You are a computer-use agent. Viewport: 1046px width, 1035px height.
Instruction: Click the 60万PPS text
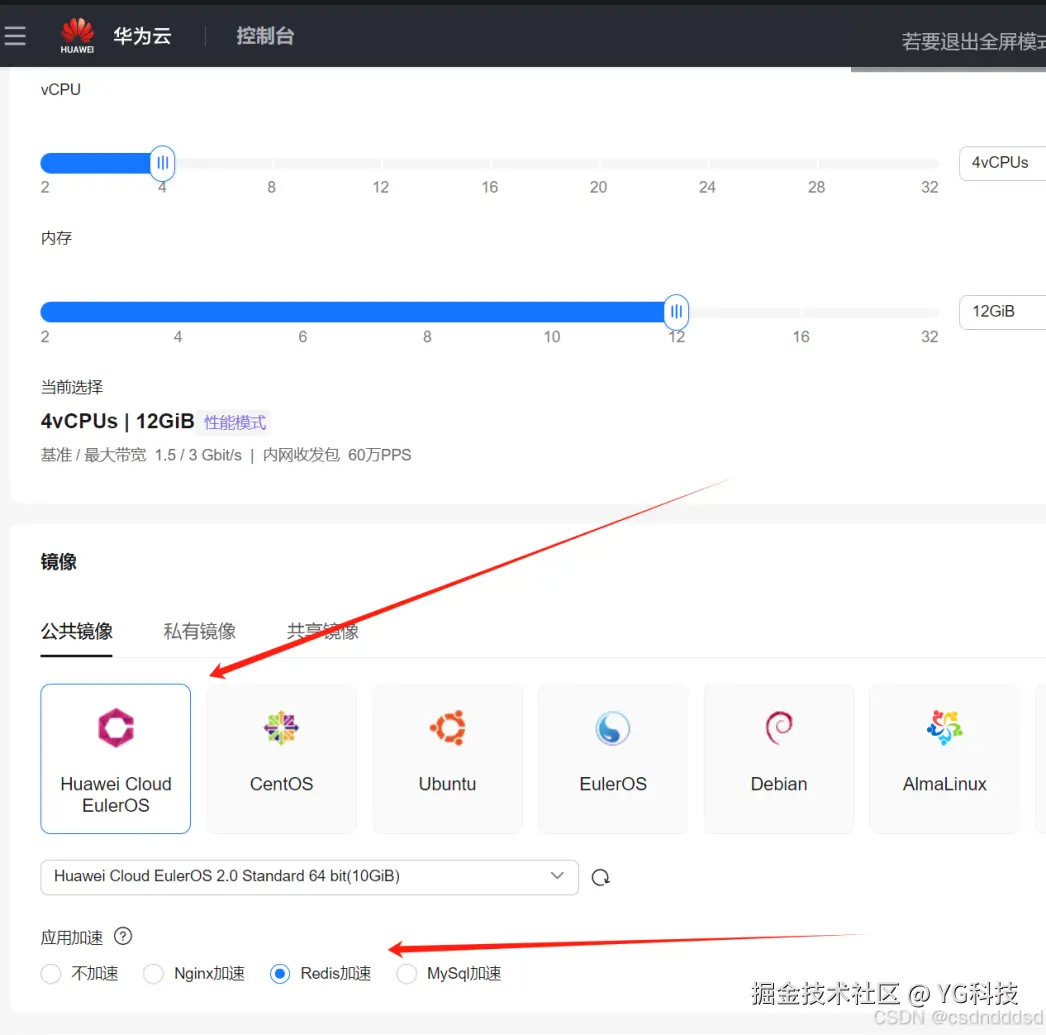380,455
